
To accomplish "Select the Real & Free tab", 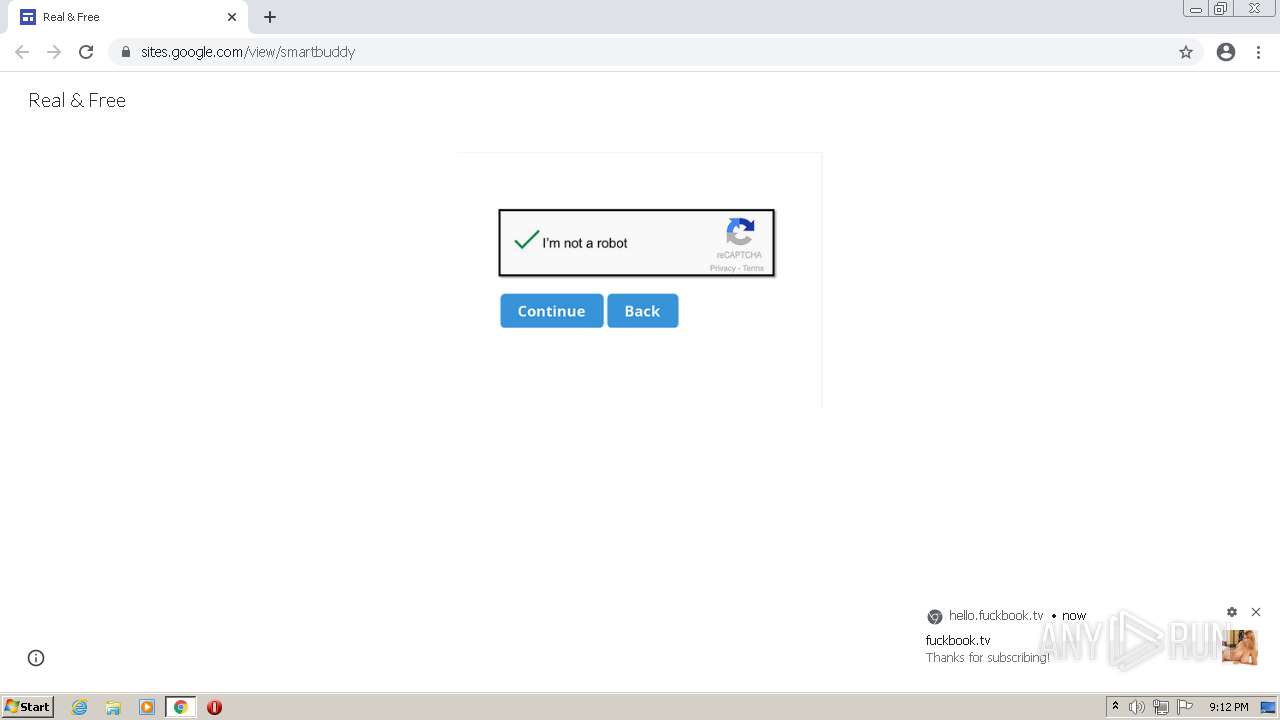I will click(x=130, y=17).
